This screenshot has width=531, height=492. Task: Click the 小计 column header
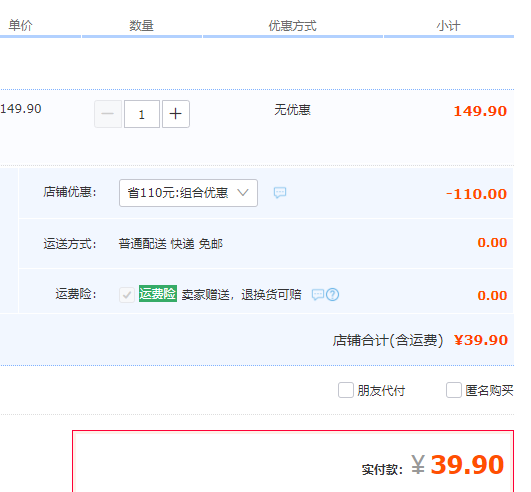pyautogui.click(x=449, y=26)
